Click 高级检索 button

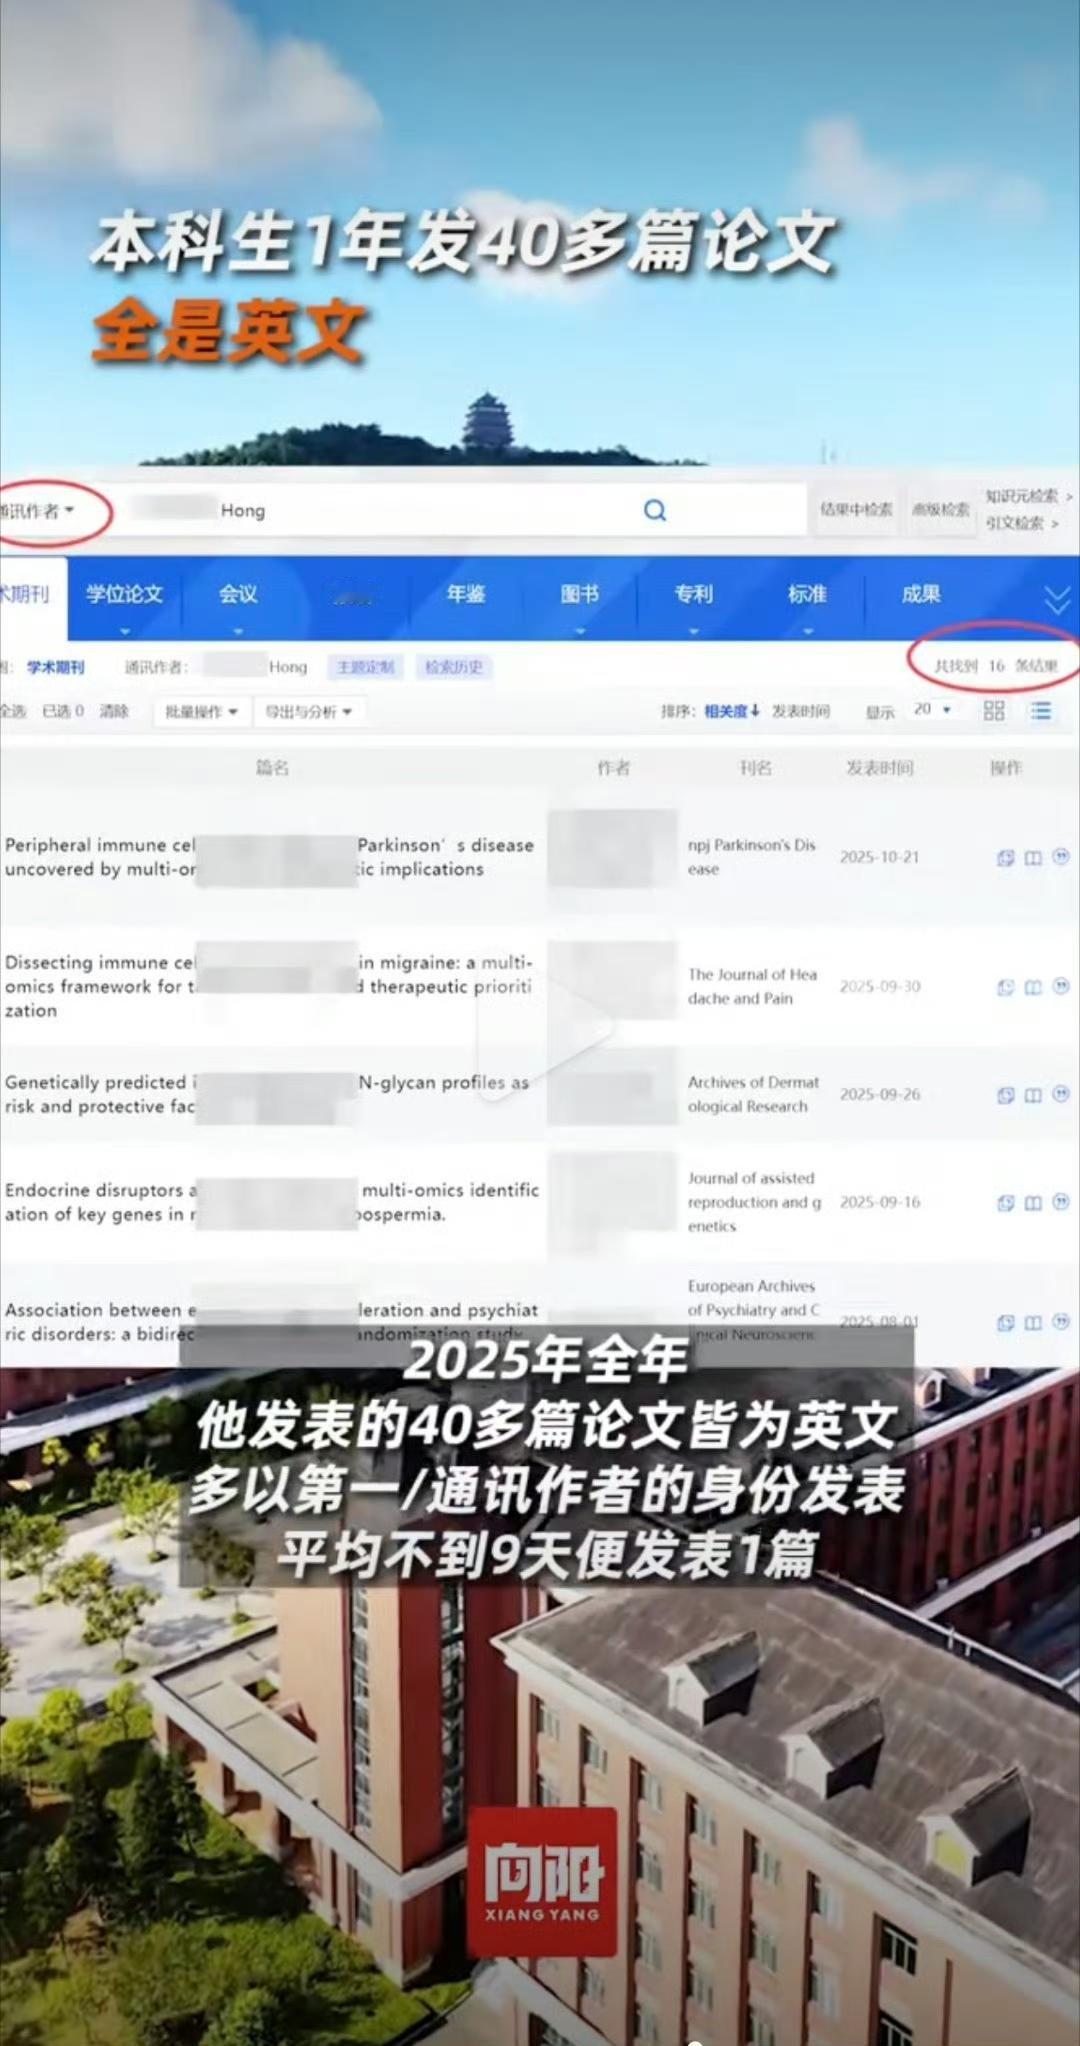click(x=941, y=509)
